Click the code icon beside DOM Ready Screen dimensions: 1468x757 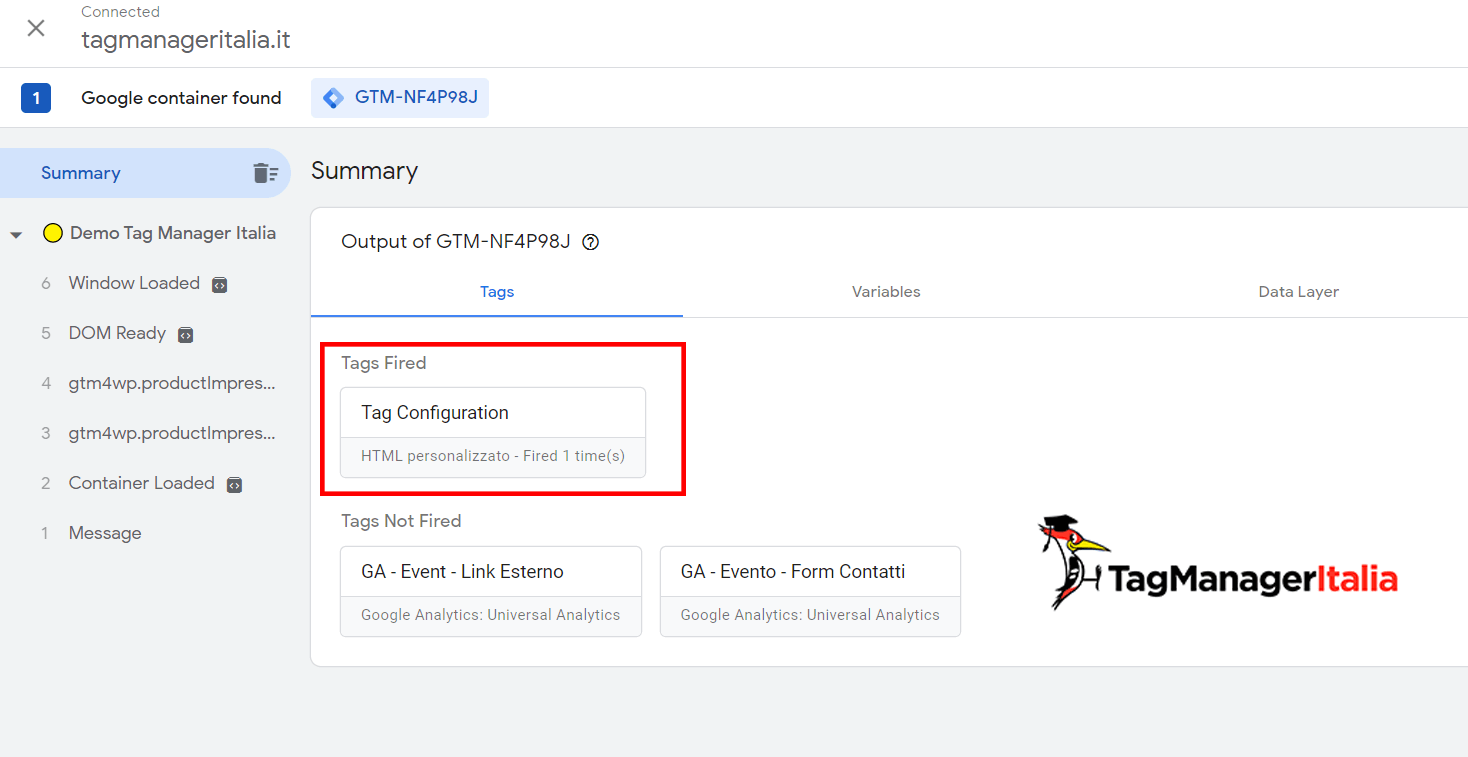185,335
